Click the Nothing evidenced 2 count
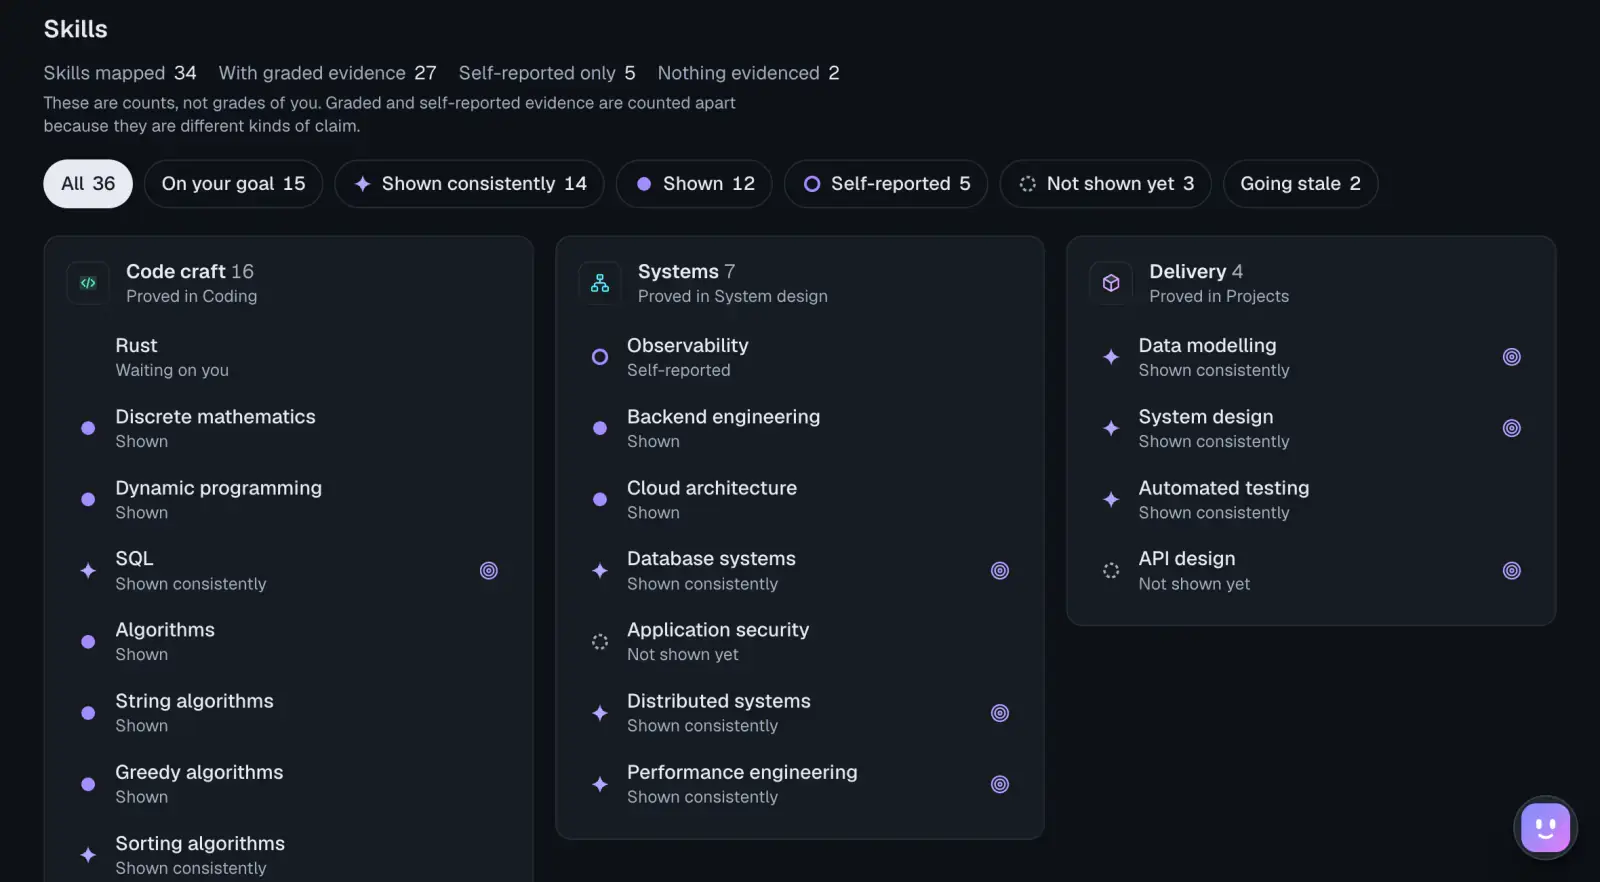The image size is (1600, 882). click(x=749, y=73)
